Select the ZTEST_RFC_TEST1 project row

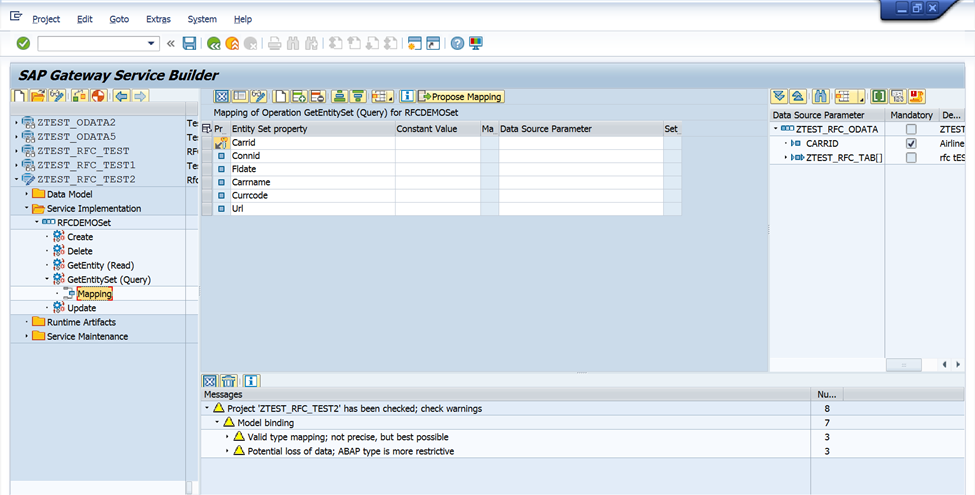(x=86, y=165)
